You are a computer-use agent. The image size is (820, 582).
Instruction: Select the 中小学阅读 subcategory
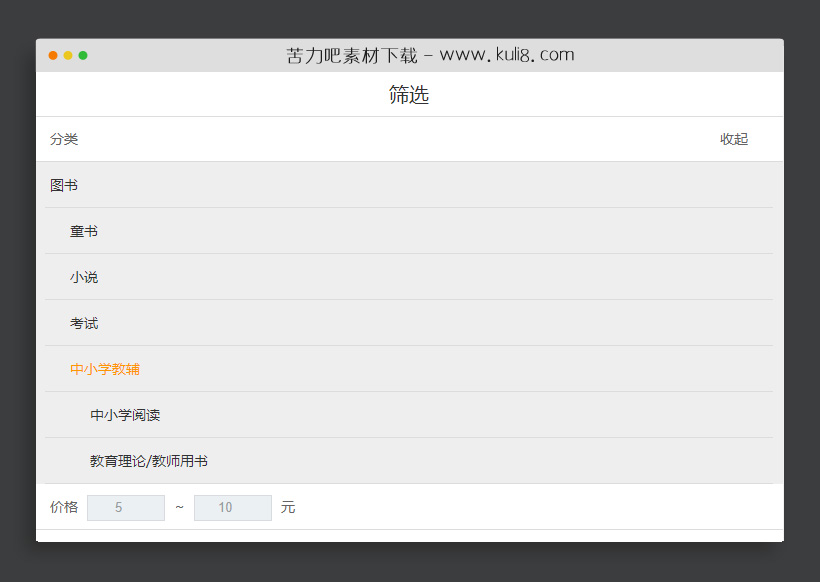[125, 415]
